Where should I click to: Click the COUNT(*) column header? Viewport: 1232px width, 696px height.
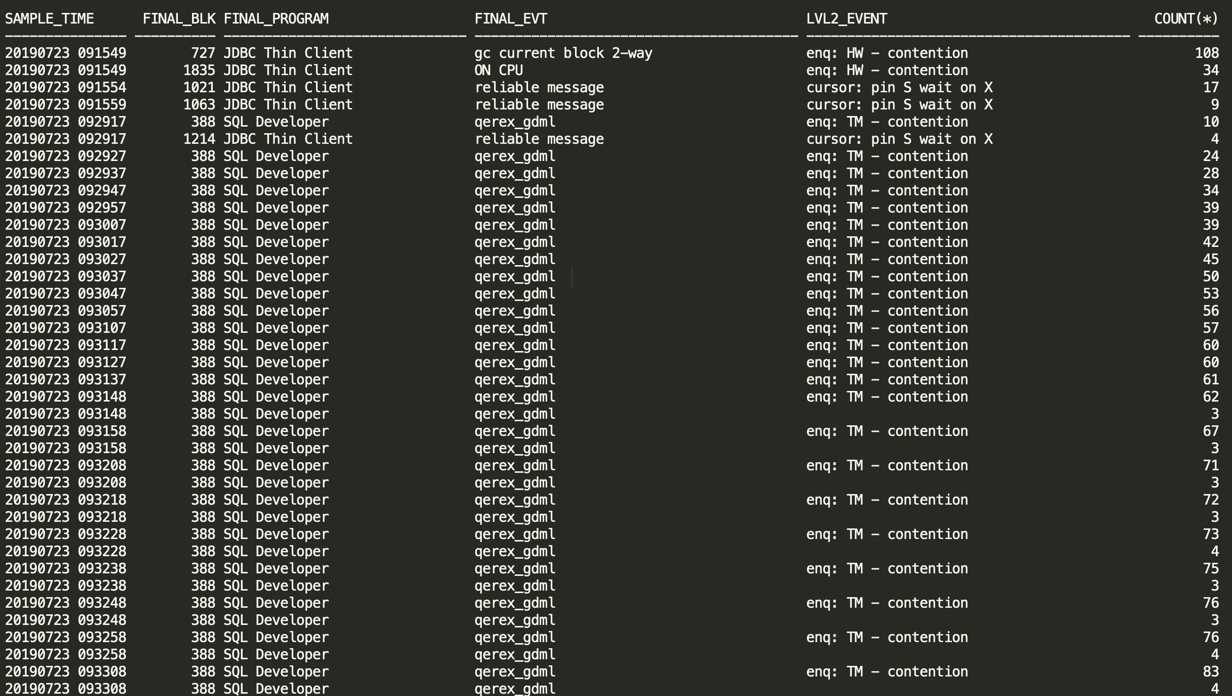[1185, 18]
